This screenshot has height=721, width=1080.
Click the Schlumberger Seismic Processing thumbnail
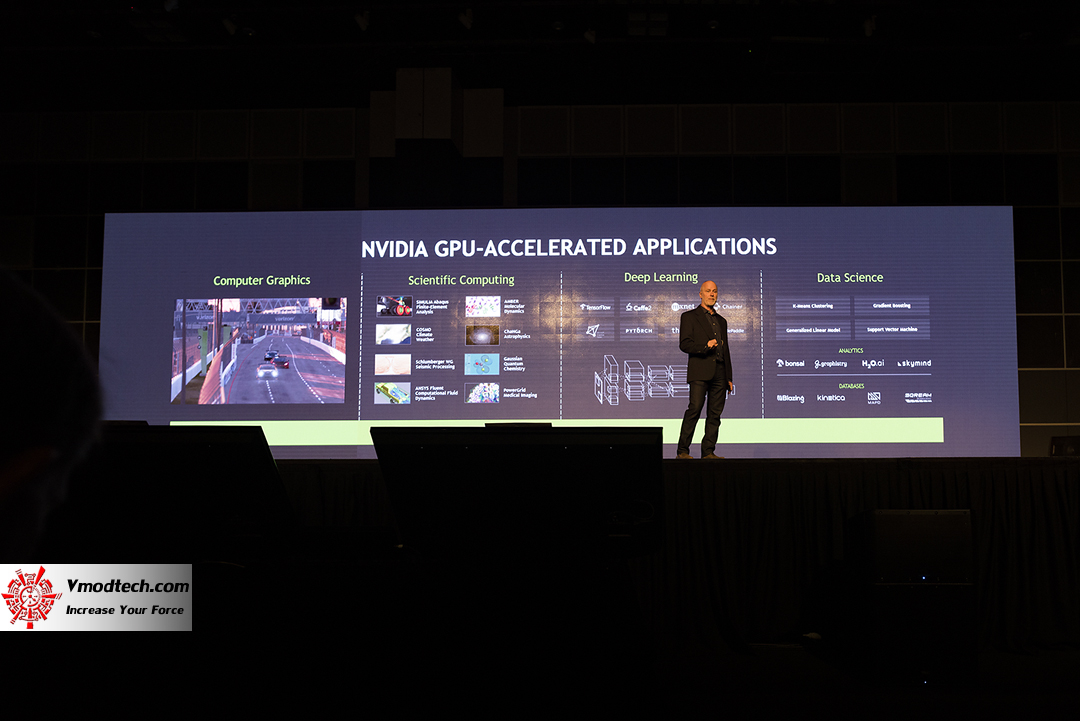point(393,364)
